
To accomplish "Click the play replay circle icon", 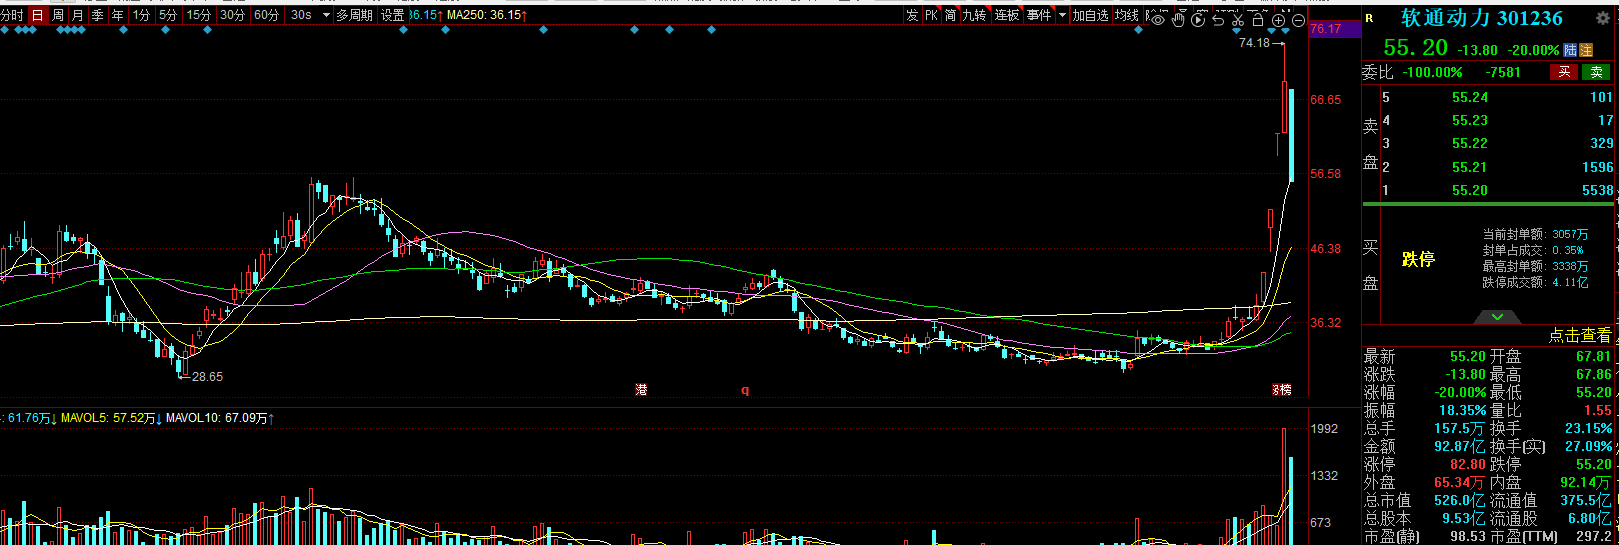I will coord(1198,18).
